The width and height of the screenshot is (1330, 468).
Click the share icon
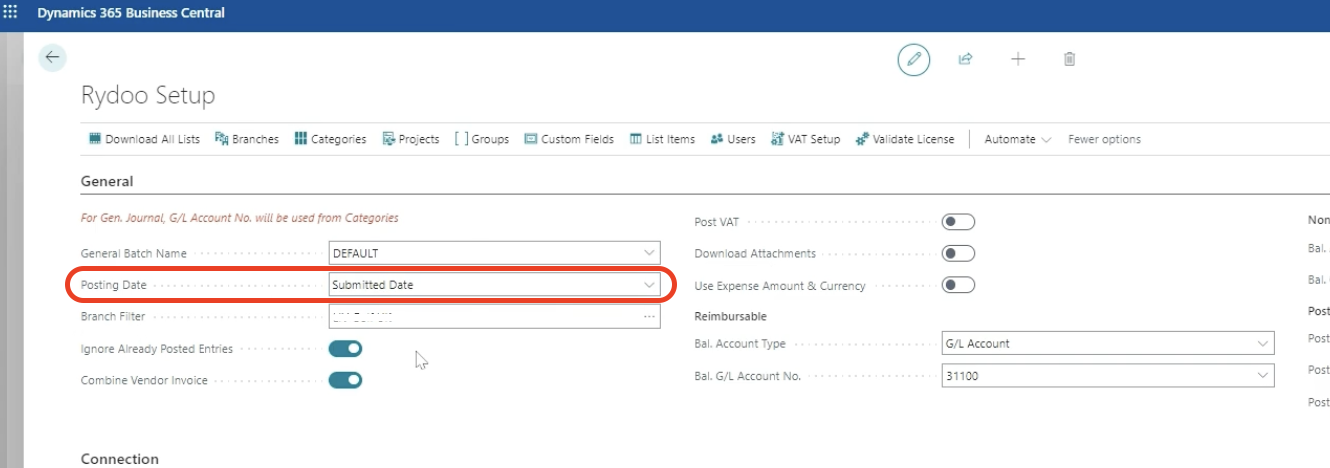965,59
